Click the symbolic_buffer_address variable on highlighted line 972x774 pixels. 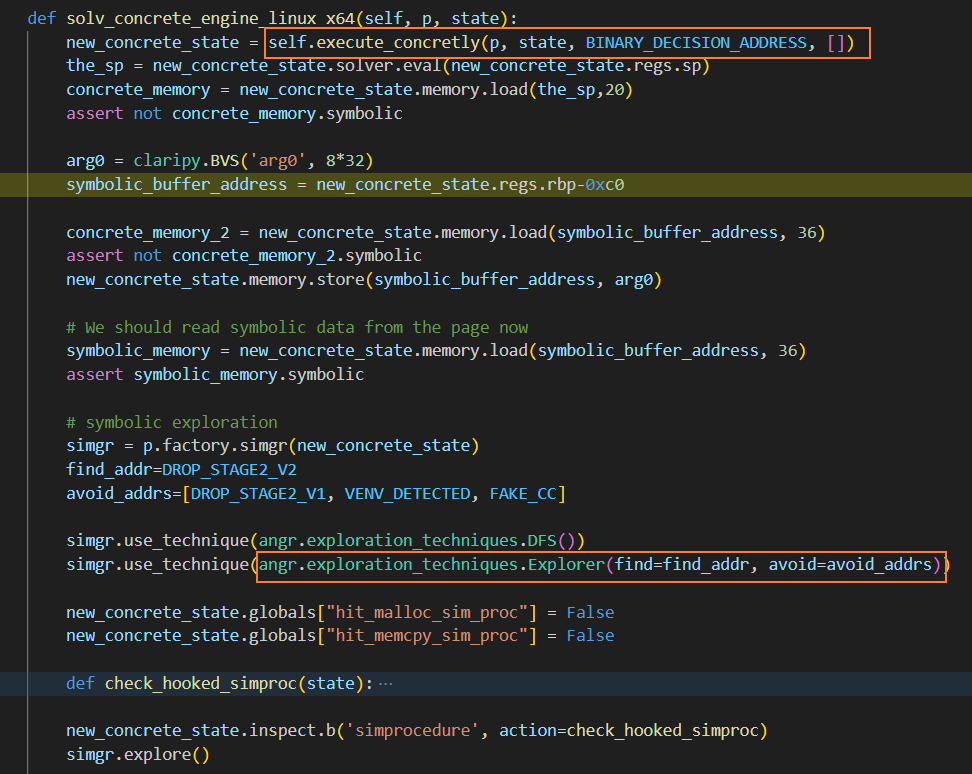177,185
